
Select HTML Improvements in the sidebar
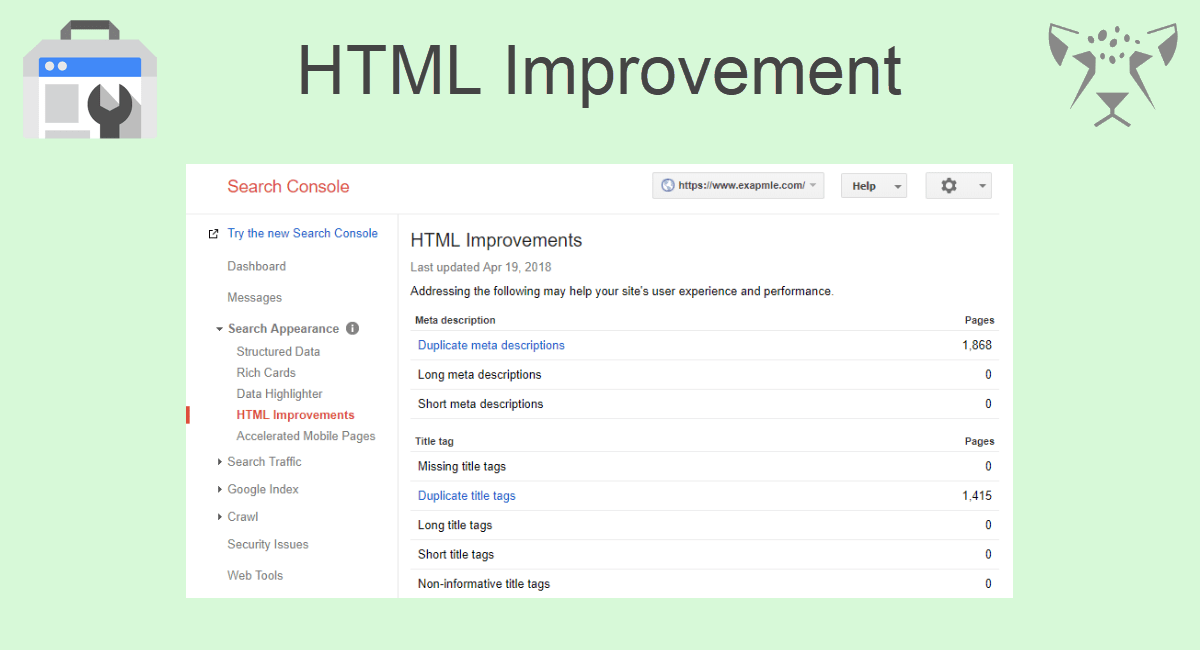click(295, 415)
